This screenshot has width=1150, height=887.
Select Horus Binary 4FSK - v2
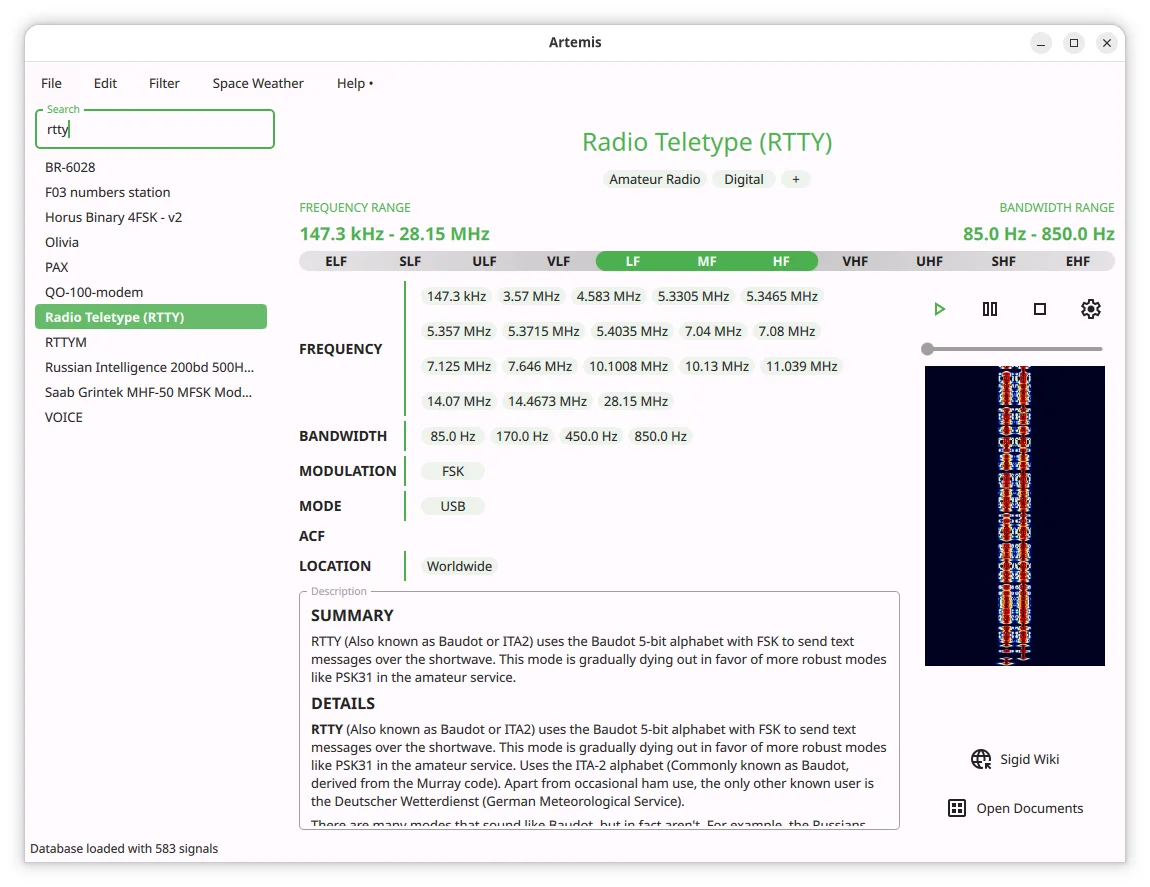click(150, 217)
